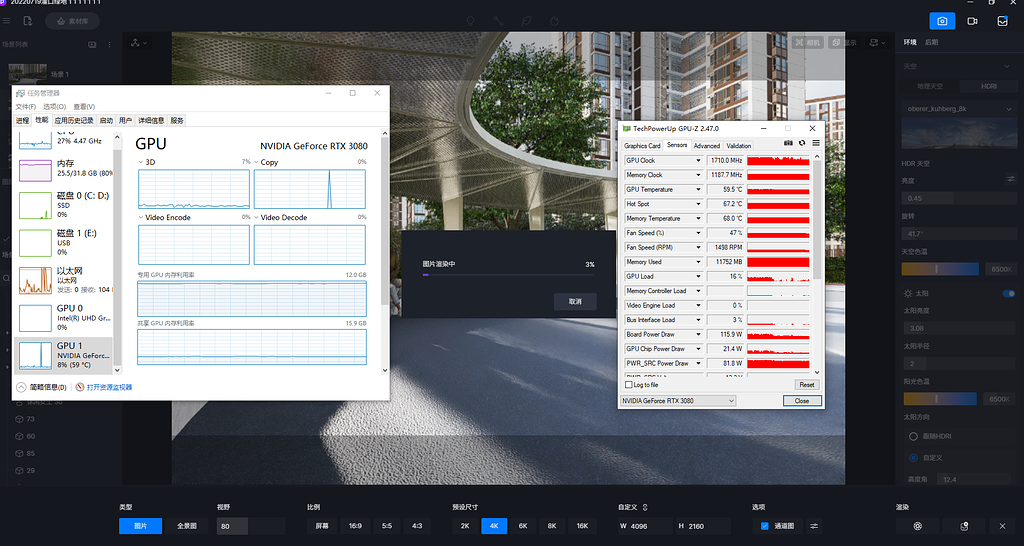
Task: Expand the Copy graph dropdown in Task Manager
Action: (257, 162)
